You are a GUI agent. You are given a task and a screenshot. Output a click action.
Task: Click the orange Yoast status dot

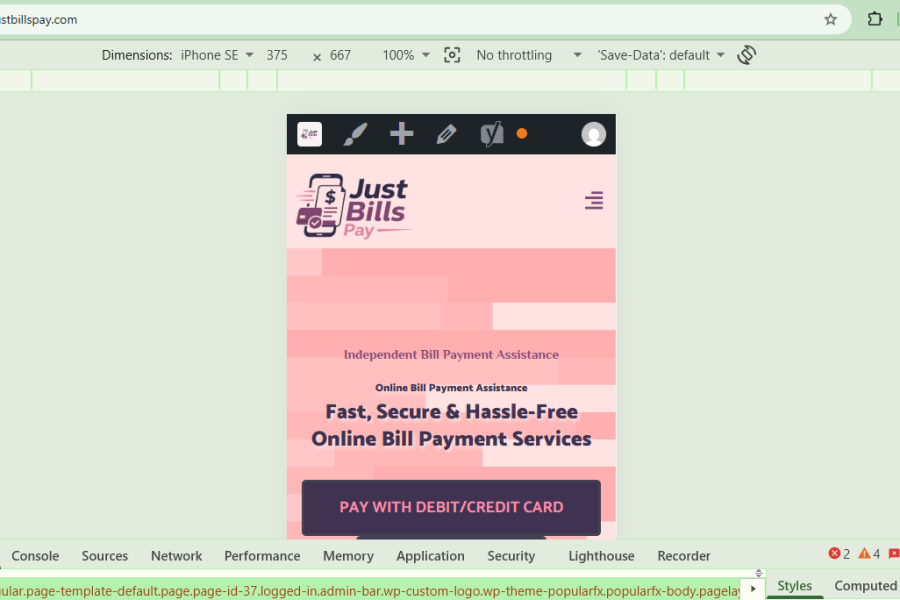click(522, 134)
